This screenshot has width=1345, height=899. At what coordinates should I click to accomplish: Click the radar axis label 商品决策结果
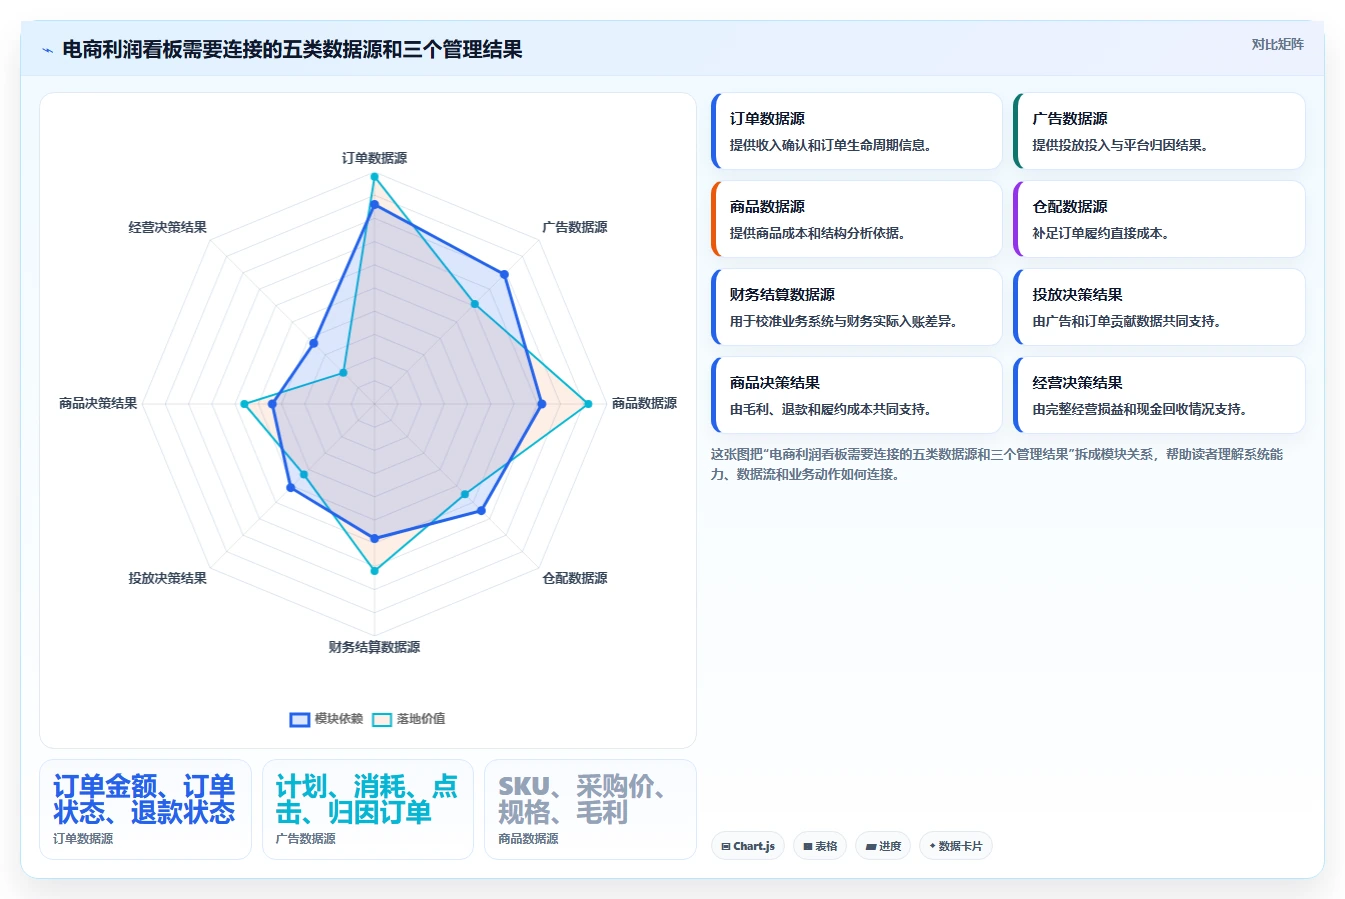(98, 403)
